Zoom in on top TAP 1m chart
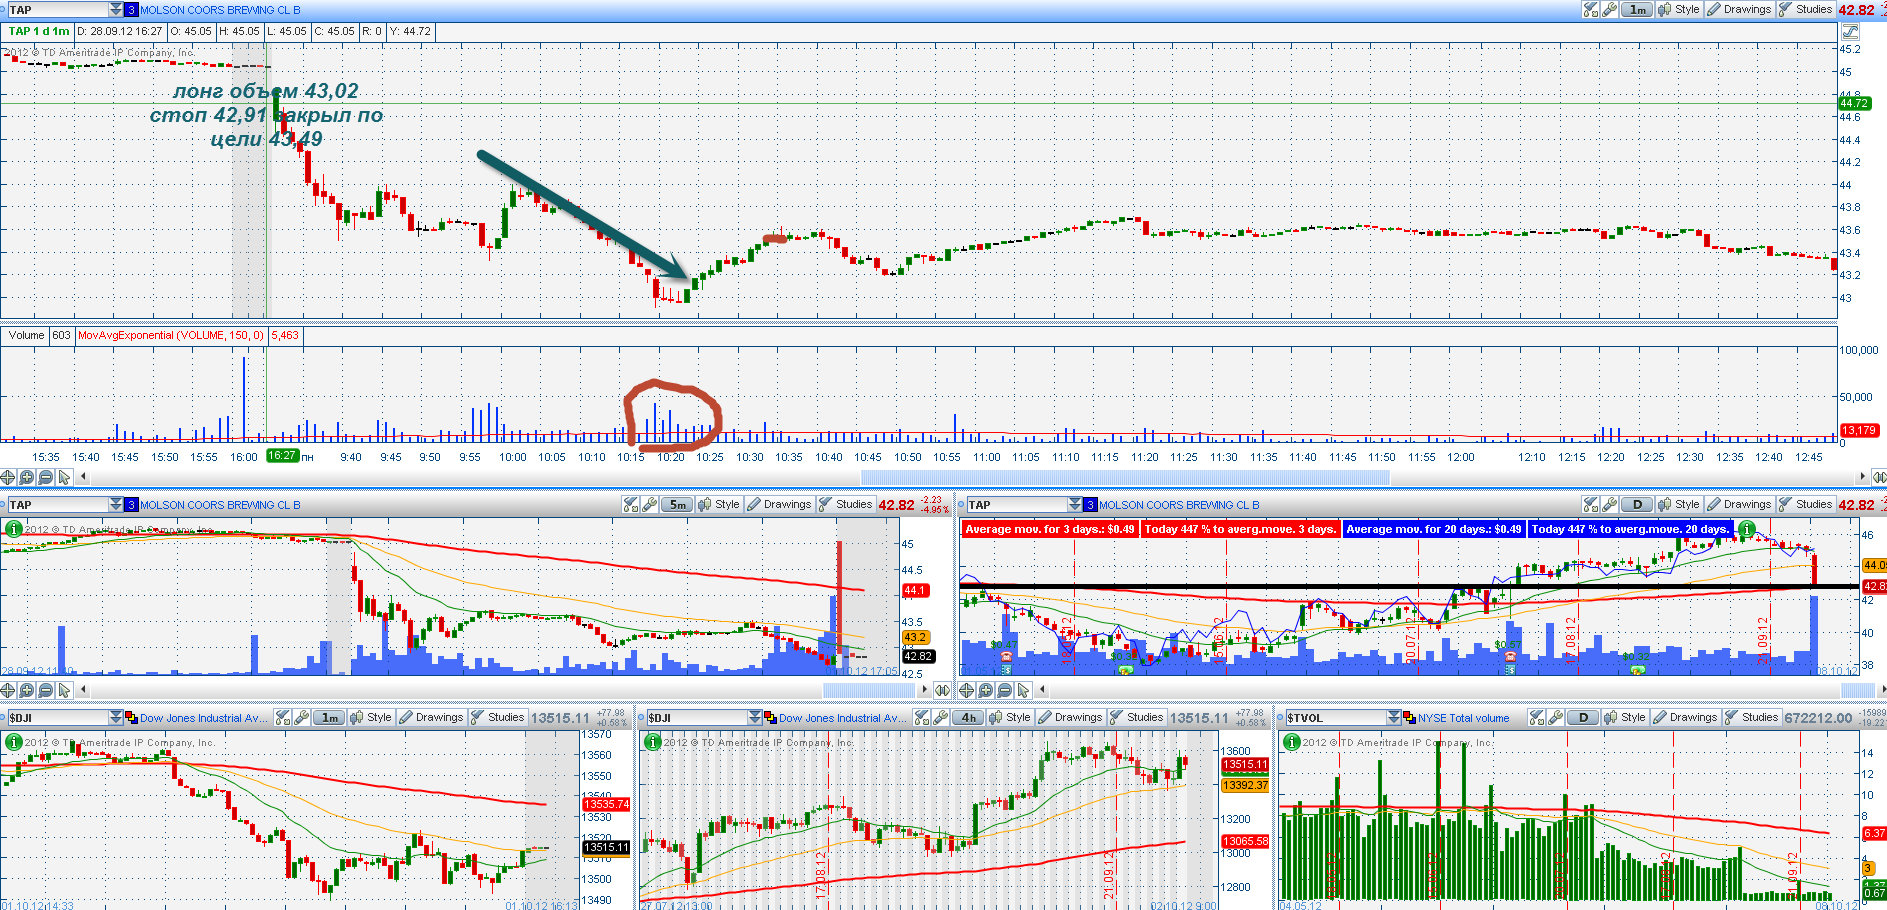1887x910 pixels. (x=27, y=477)
